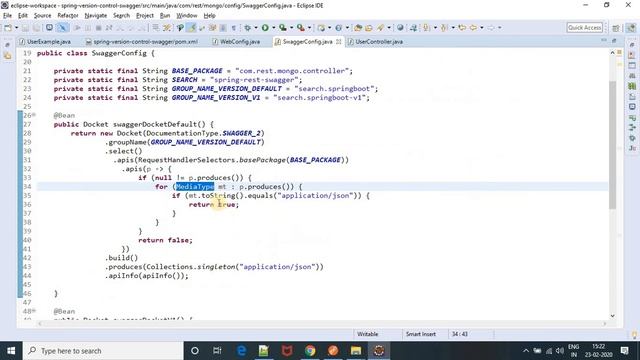This screenshot has width=640, height=360.
Task: Click the Smart Insert status bar entry
Action: tap(421, 334)
